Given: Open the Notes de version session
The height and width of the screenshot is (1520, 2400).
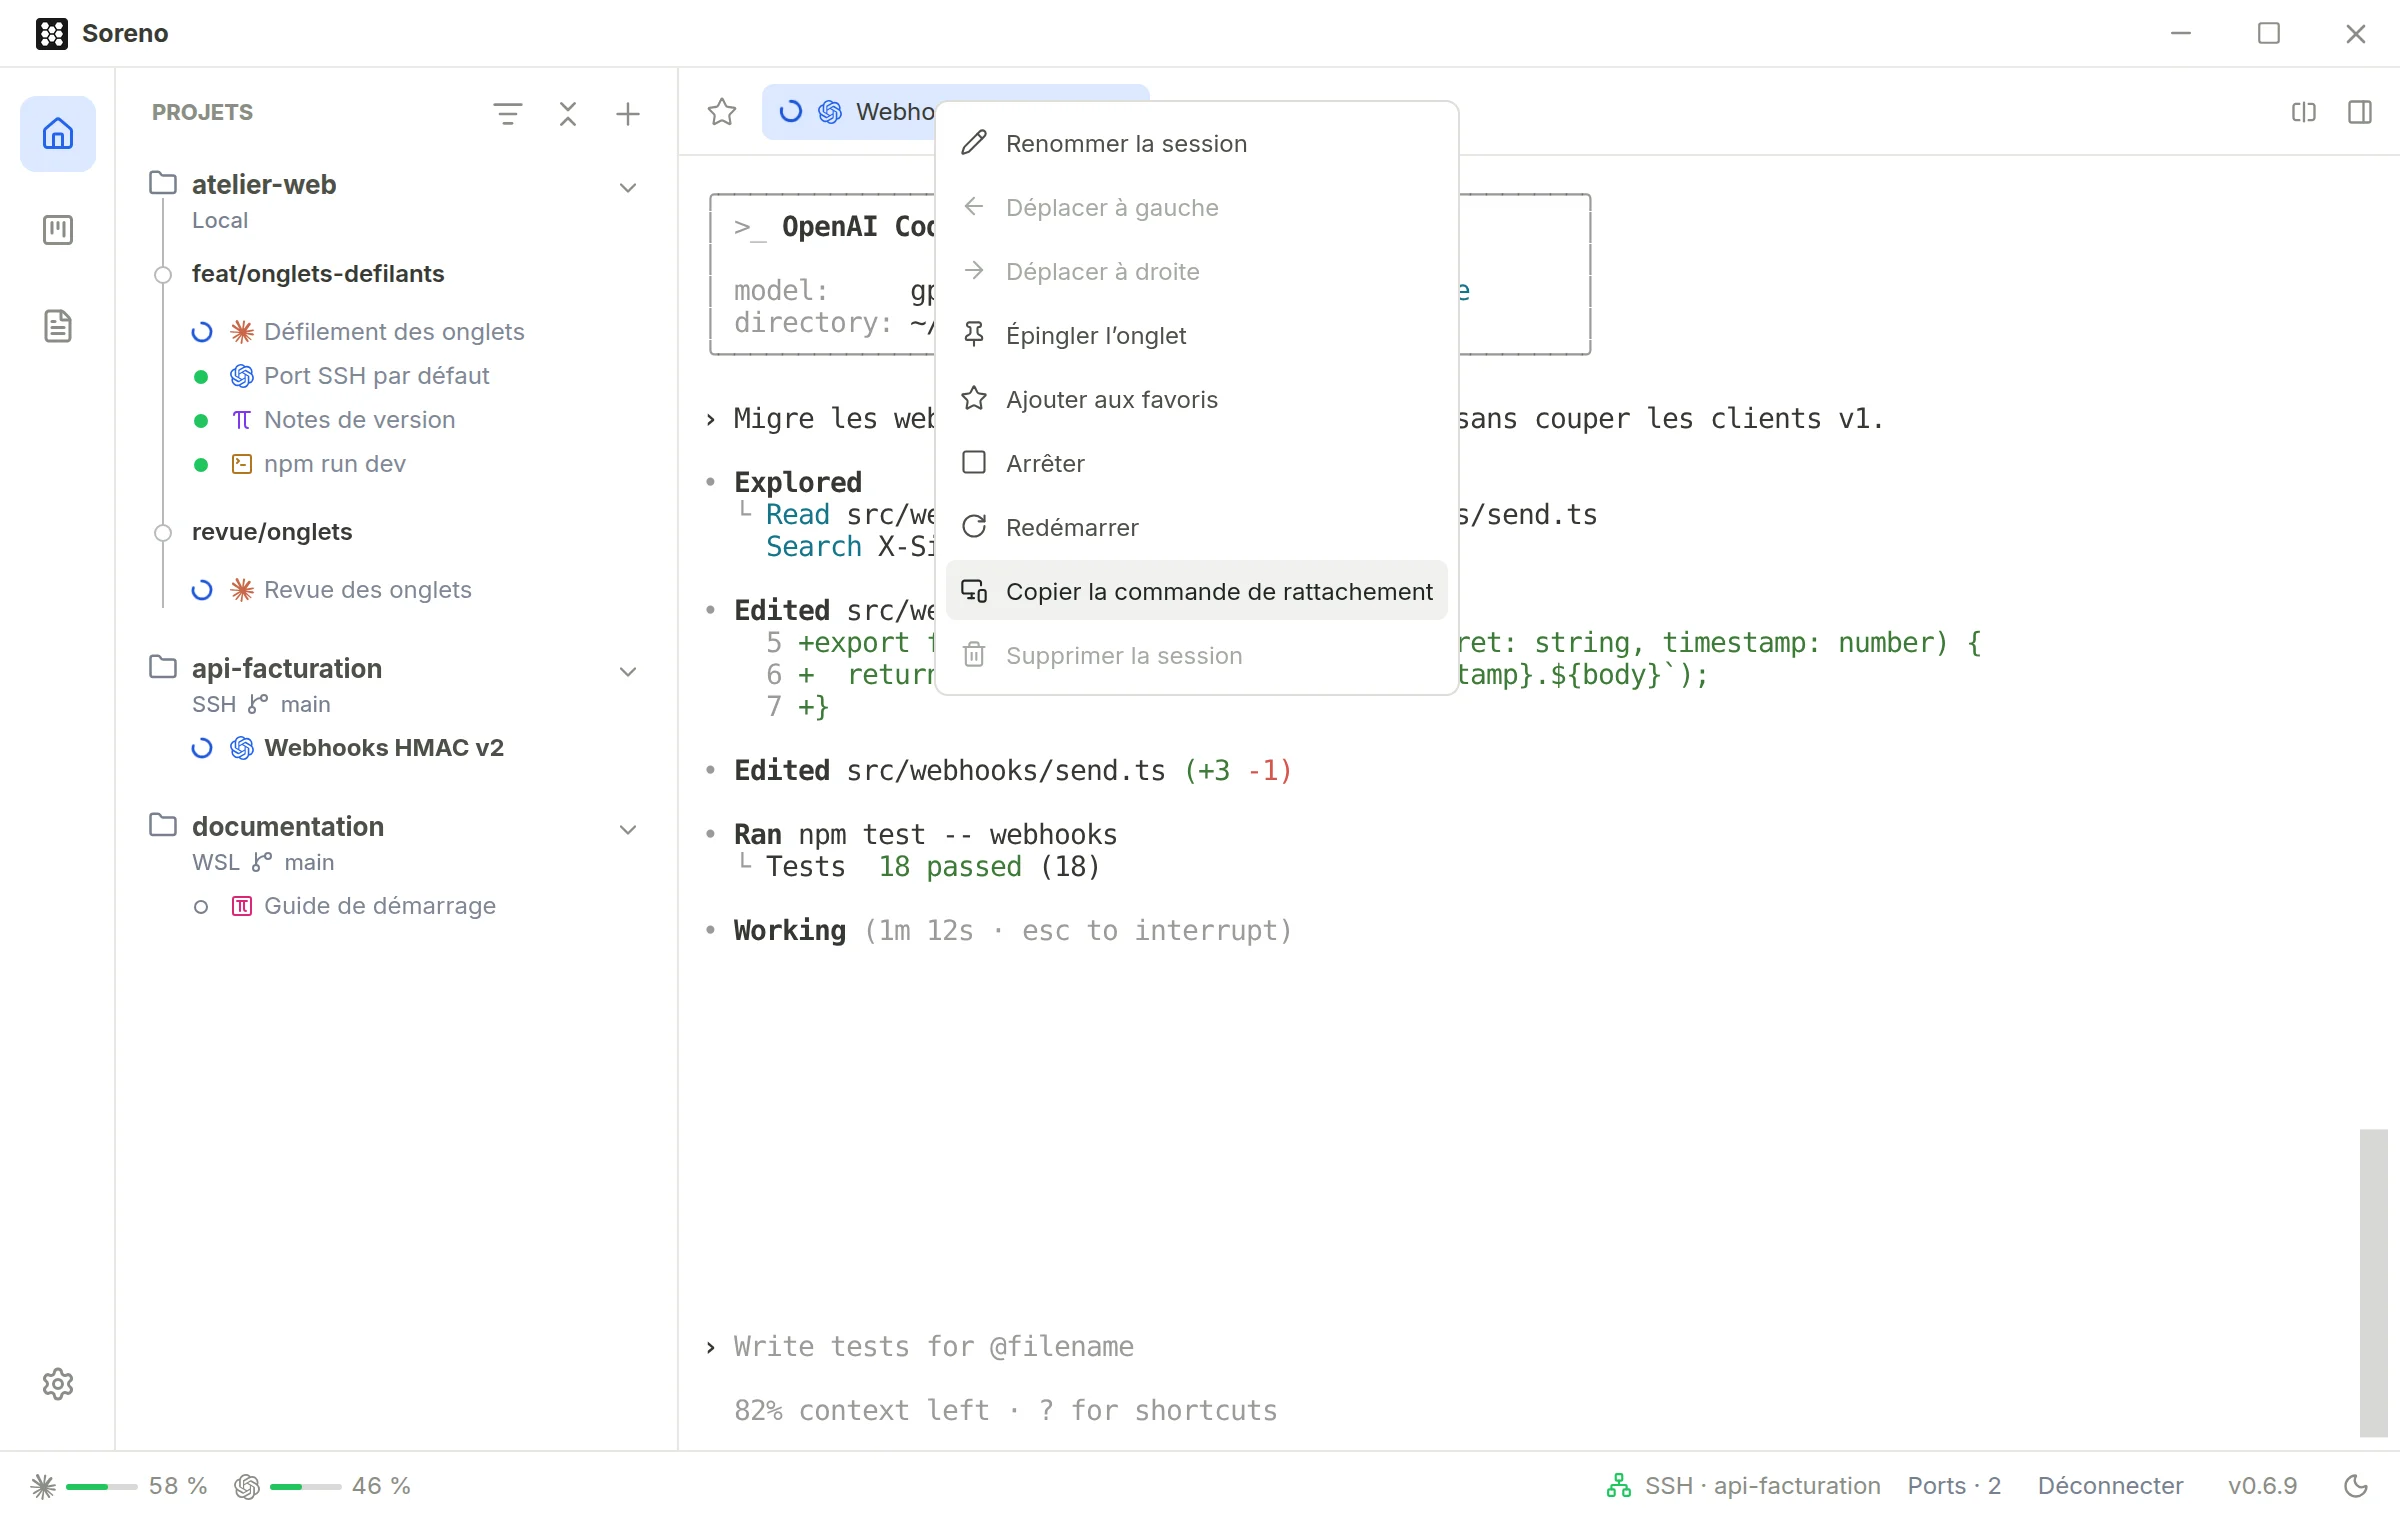Looking at the screenshot, I should point(359,420).
